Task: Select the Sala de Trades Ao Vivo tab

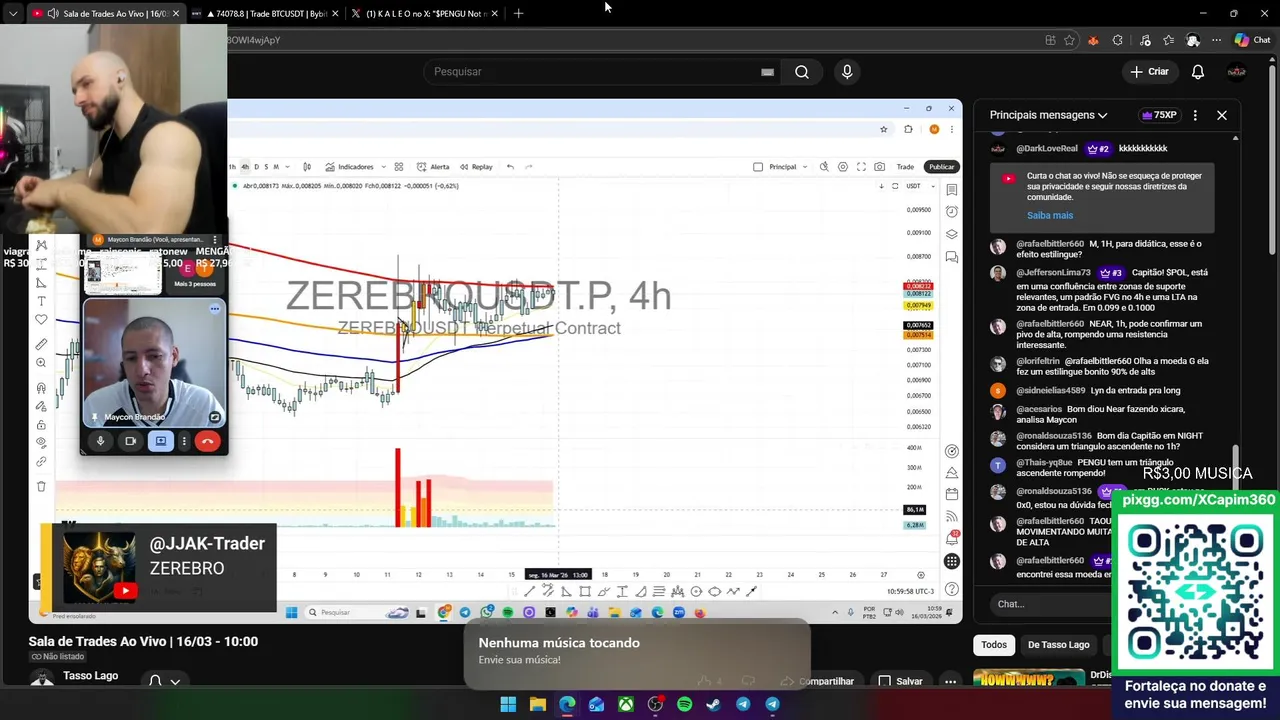Action: [105, 13]
